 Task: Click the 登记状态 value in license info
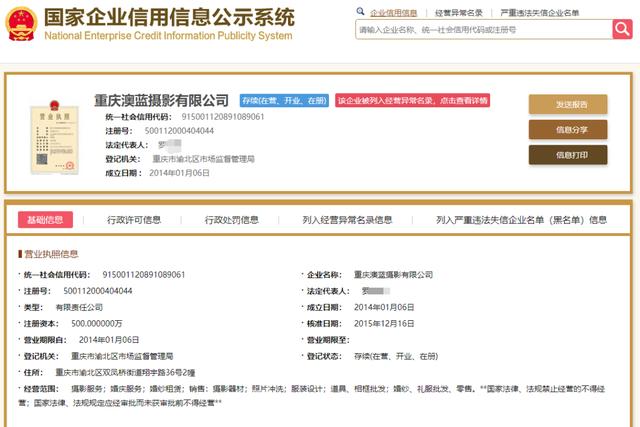pyautogui.click(x=396, y=356)
